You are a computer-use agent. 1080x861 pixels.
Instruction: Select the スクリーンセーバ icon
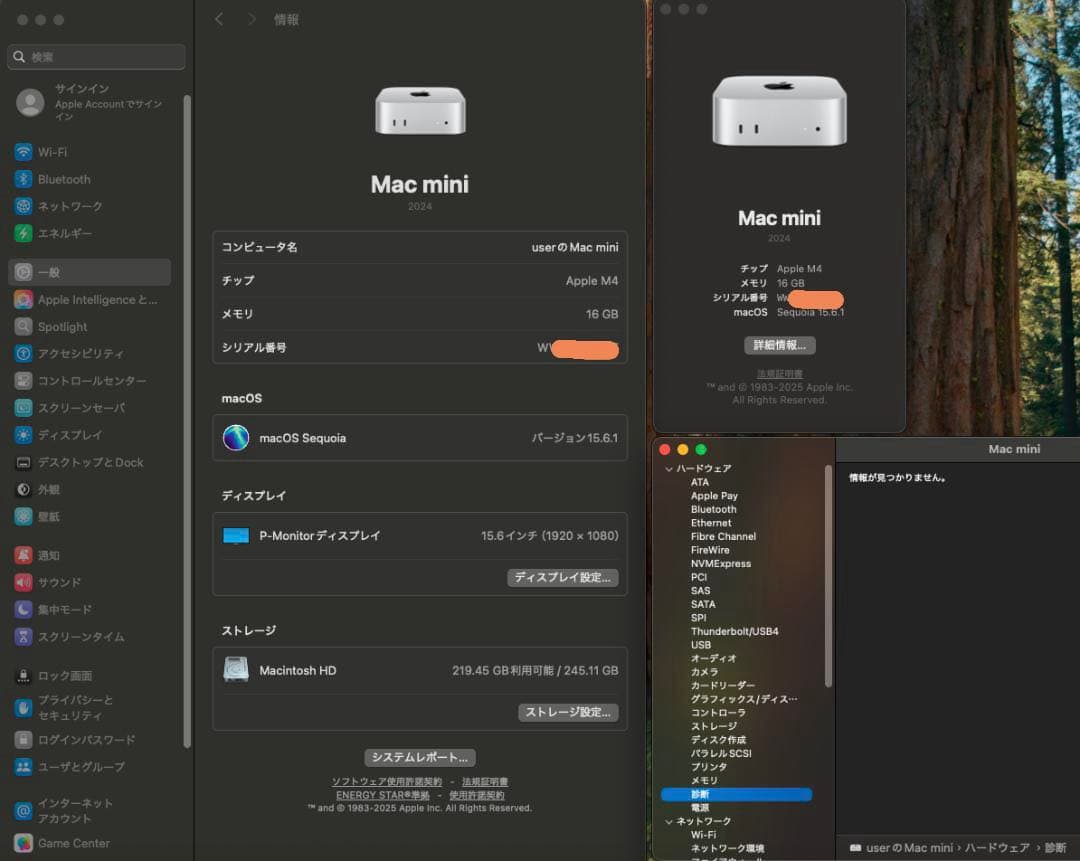(x=23, y=408)
